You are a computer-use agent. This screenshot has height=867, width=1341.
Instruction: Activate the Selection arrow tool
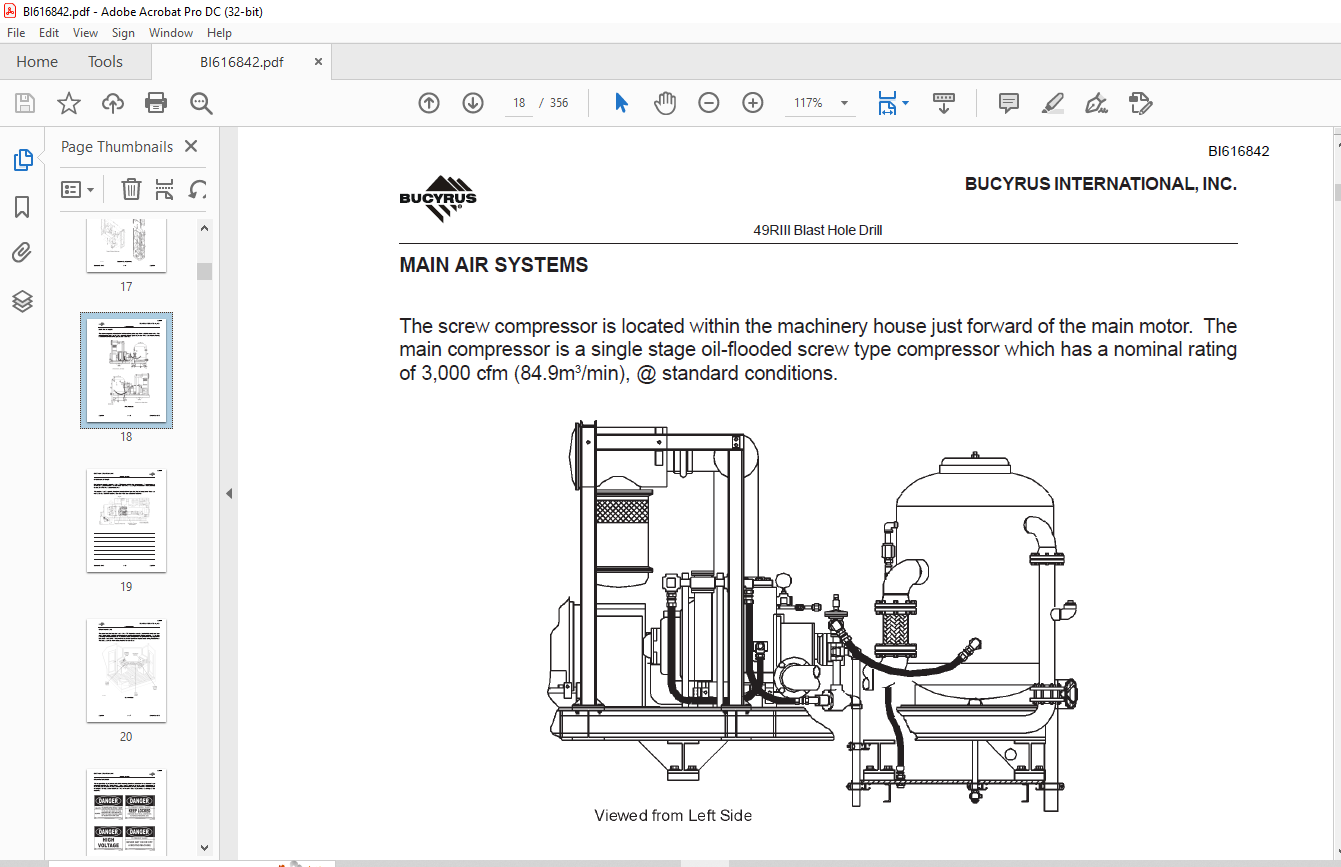[621, 103]
